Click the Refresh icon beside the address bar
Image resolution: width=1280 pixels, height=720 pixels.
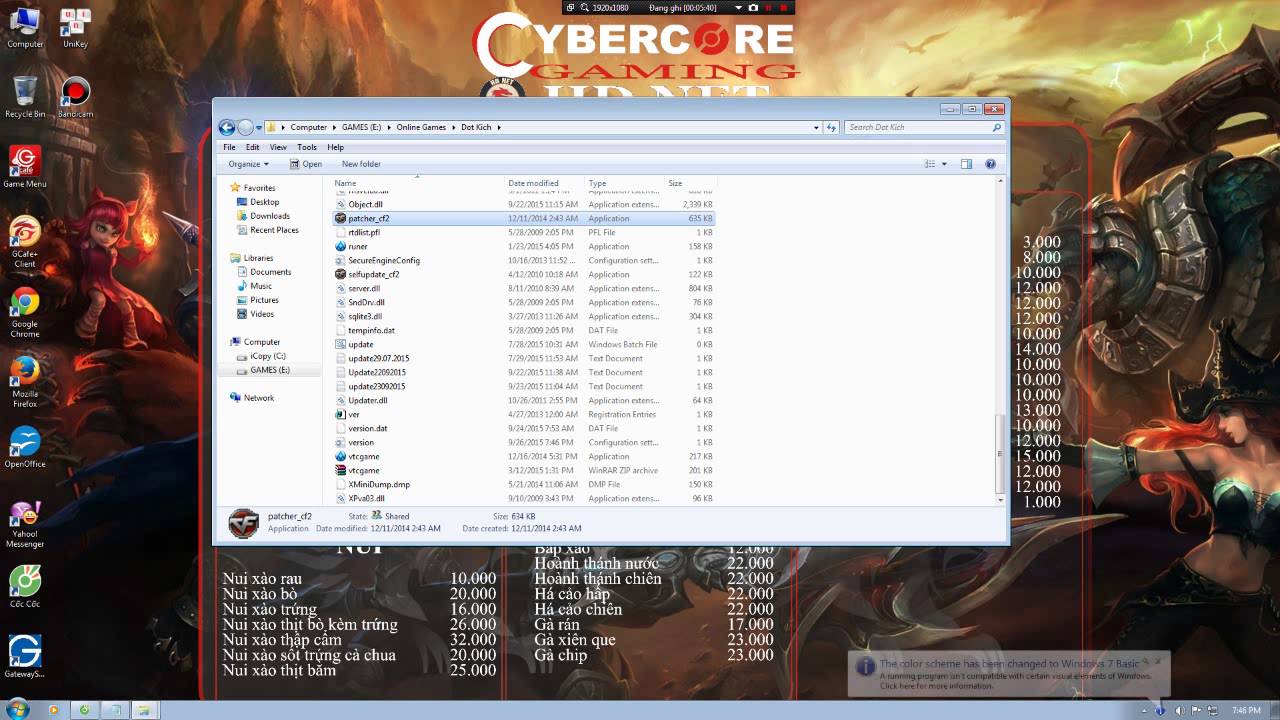point(831,127)
